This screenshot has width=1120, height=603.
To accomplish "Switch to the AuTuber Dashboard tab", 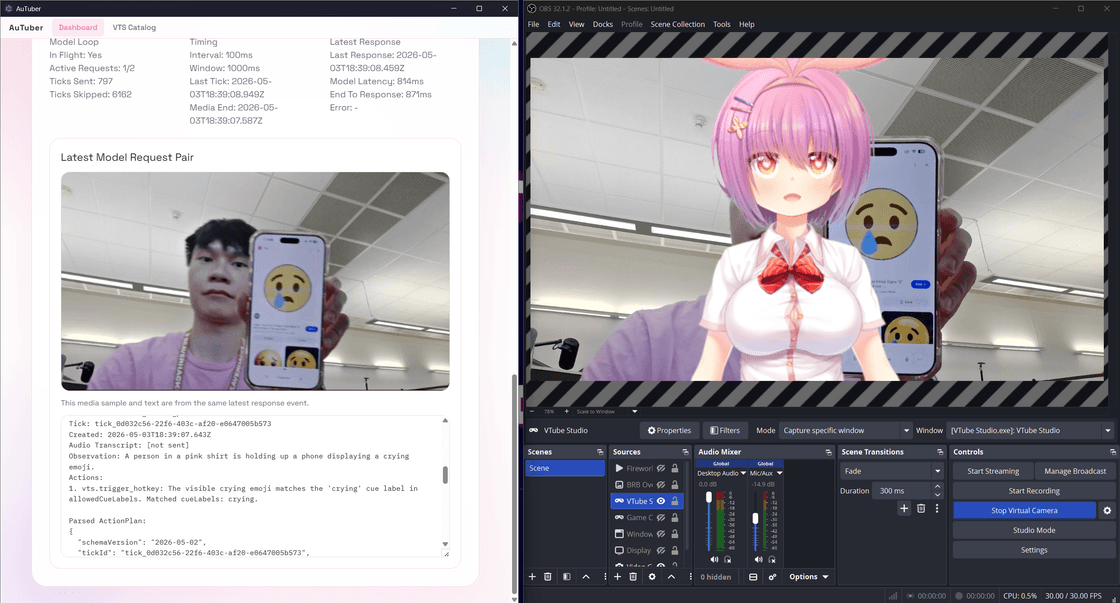I will 78,27.
